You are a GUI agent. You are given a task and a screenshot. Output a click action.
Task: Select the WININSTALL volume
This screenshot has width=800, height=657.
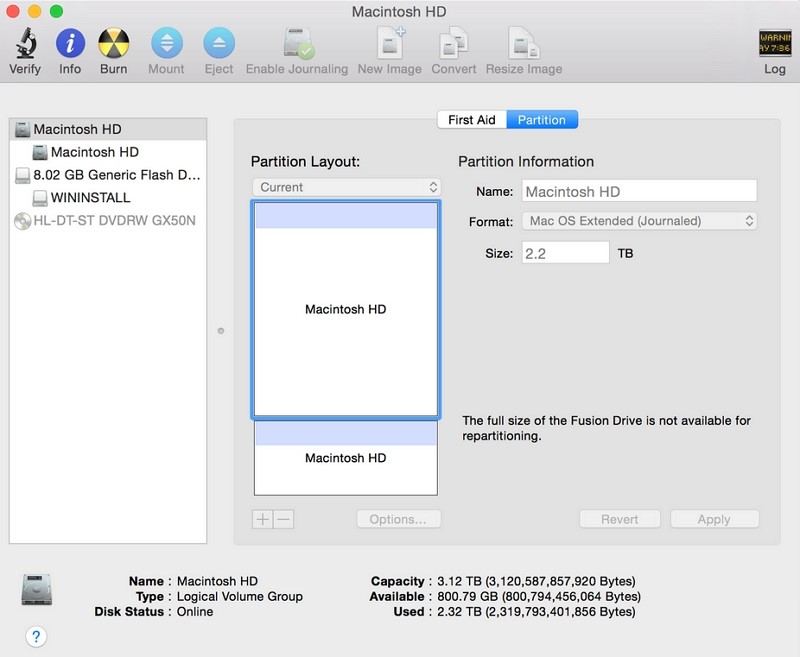click(x=108, y=197)
